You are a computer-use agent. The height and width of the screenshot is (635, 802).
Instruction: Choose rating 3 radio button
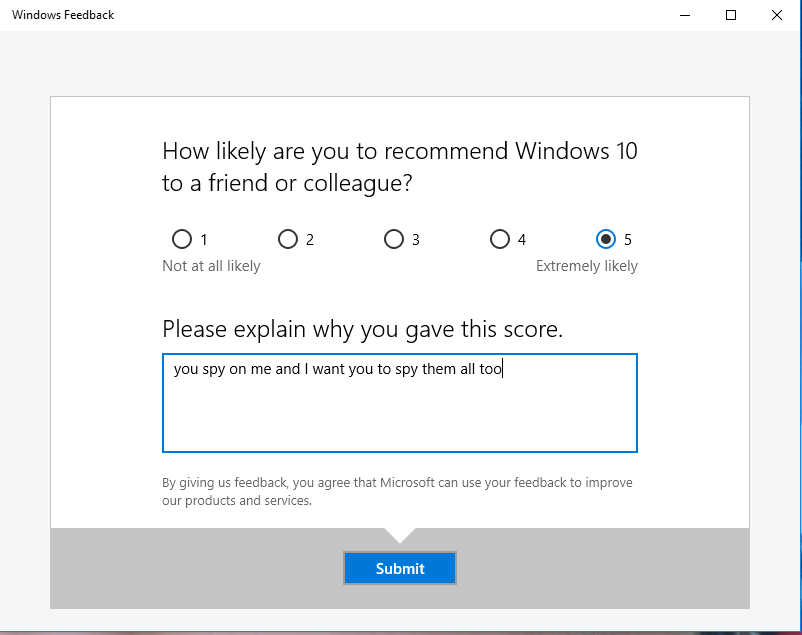[394, 239]
